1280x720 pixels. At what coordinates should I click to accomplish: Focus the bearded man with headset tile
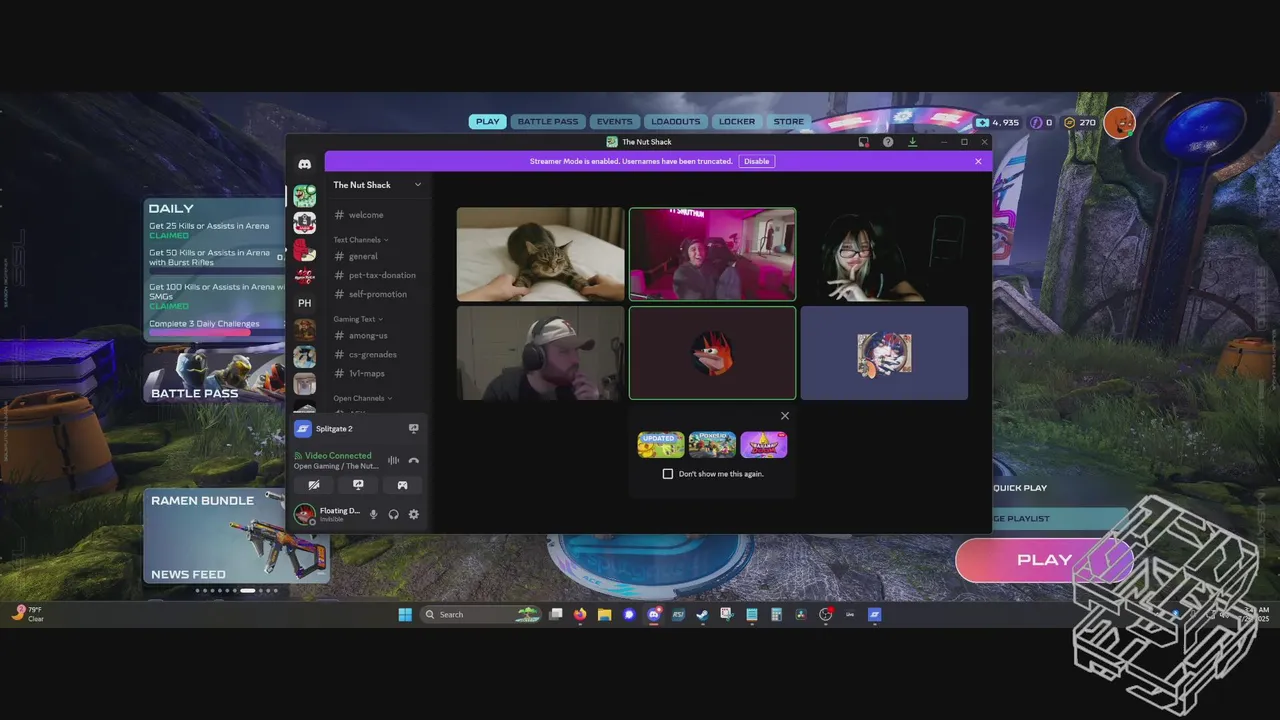point(540,353)
